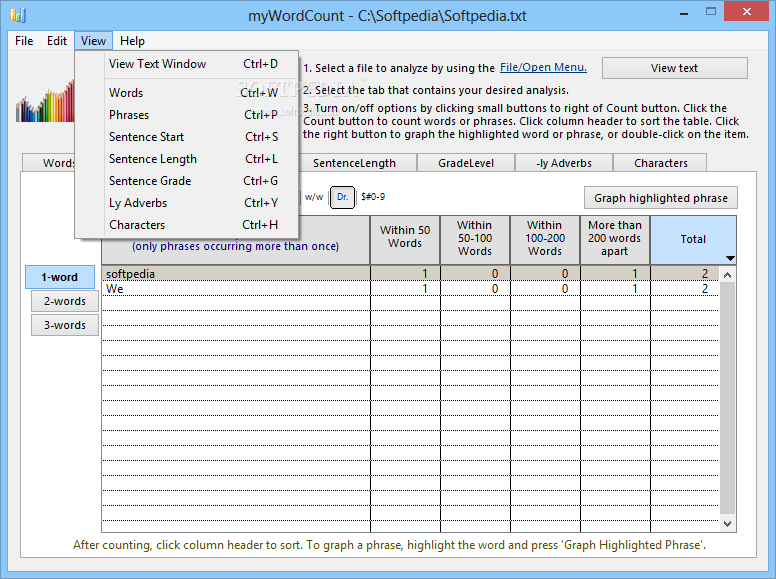Choose Sentence Start from View menu
The image size is (776, 579).
[187, 137]
